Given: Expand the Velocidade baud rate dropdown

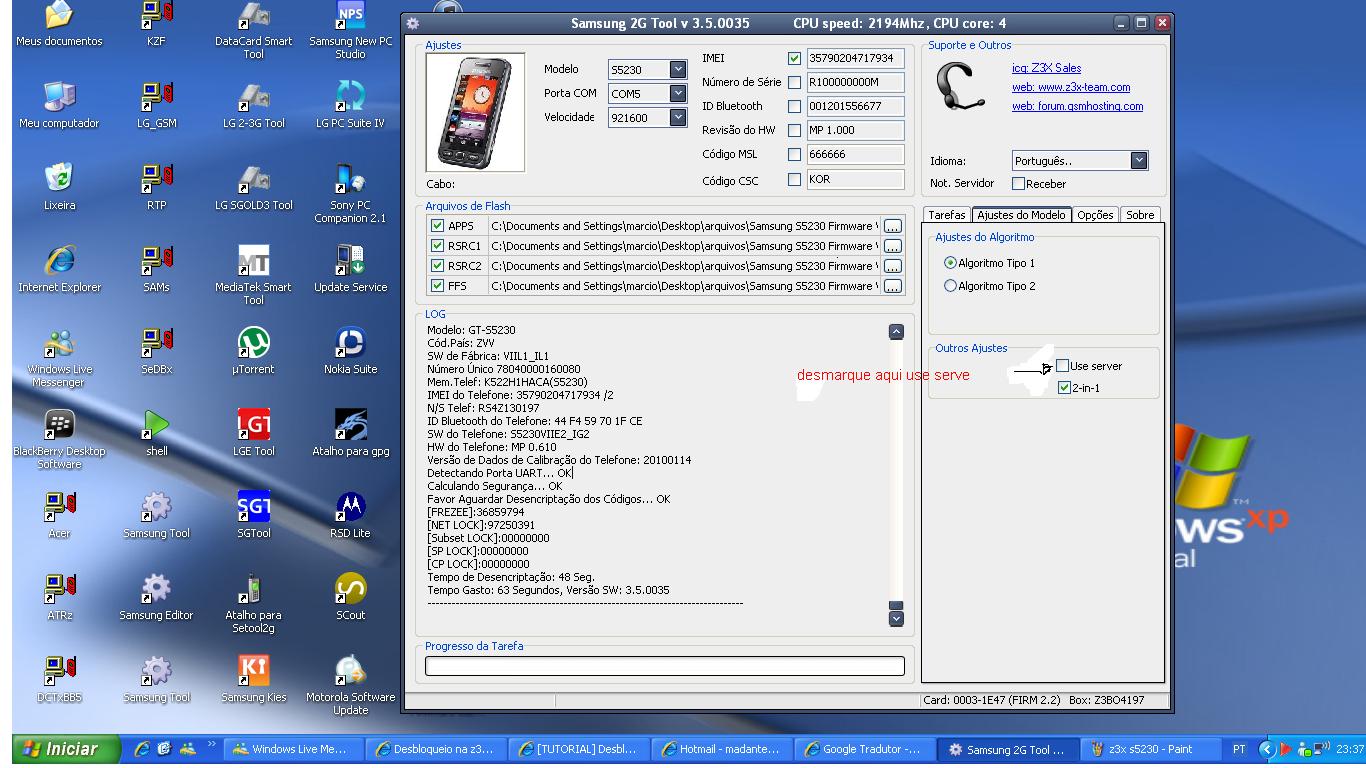Looking at the screenshot, I should coord(678,117).
